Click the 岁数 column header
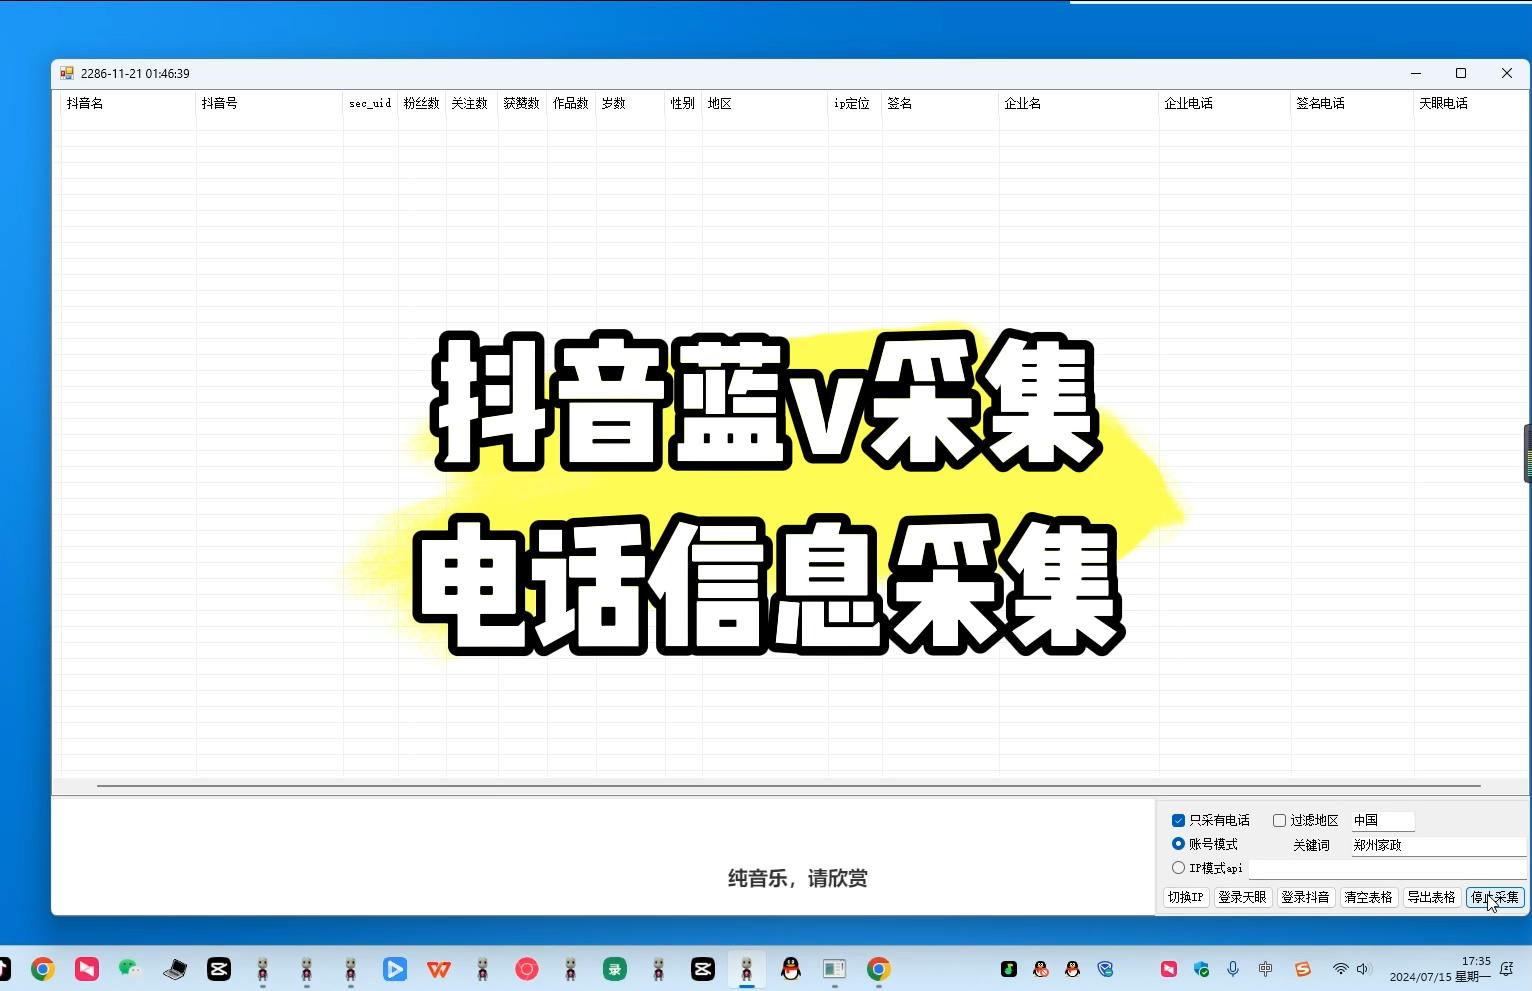Image resolution: width=1532 pixels, height=991 pixels. click(630, 103)
